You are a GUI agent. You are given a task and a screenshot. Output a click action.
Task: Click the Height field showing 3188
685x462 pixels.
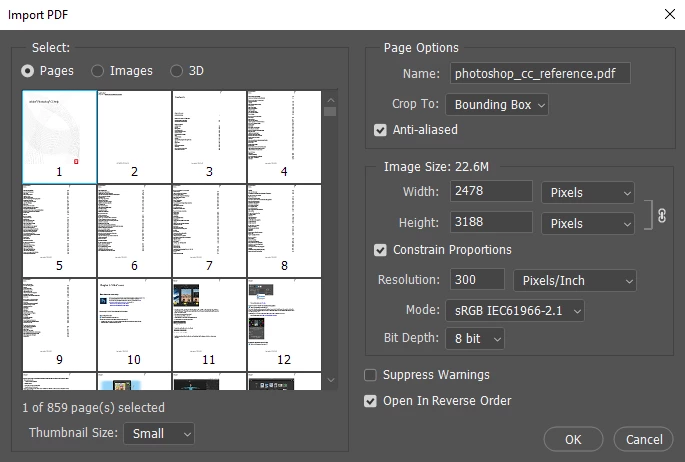click(x=491, y=222)
